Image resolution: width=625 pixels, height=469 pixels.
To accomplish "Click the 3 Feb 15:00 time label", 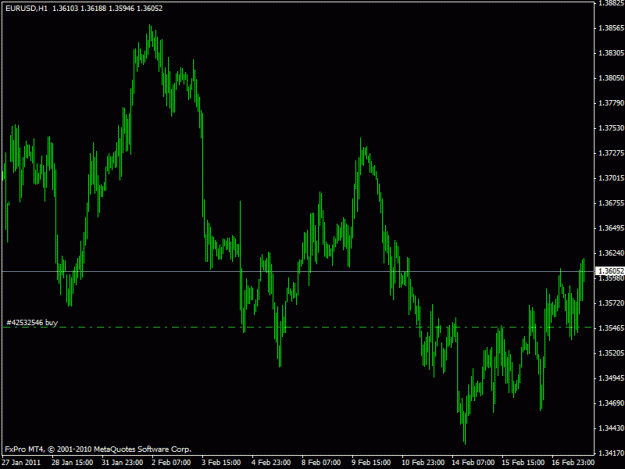I will click(x=221, y=462).
